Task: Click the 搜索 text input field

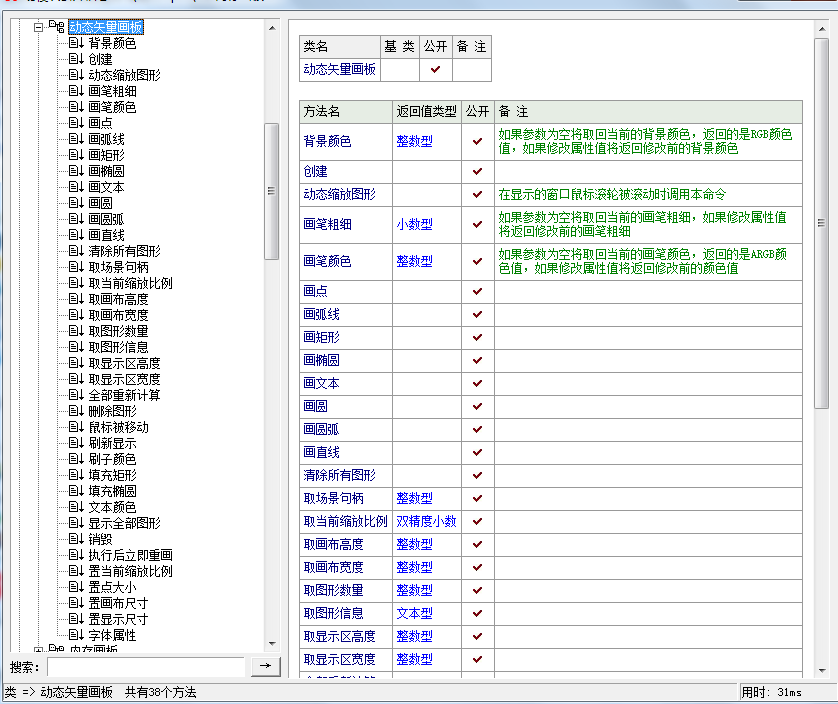Action: (x=145, y=666)
